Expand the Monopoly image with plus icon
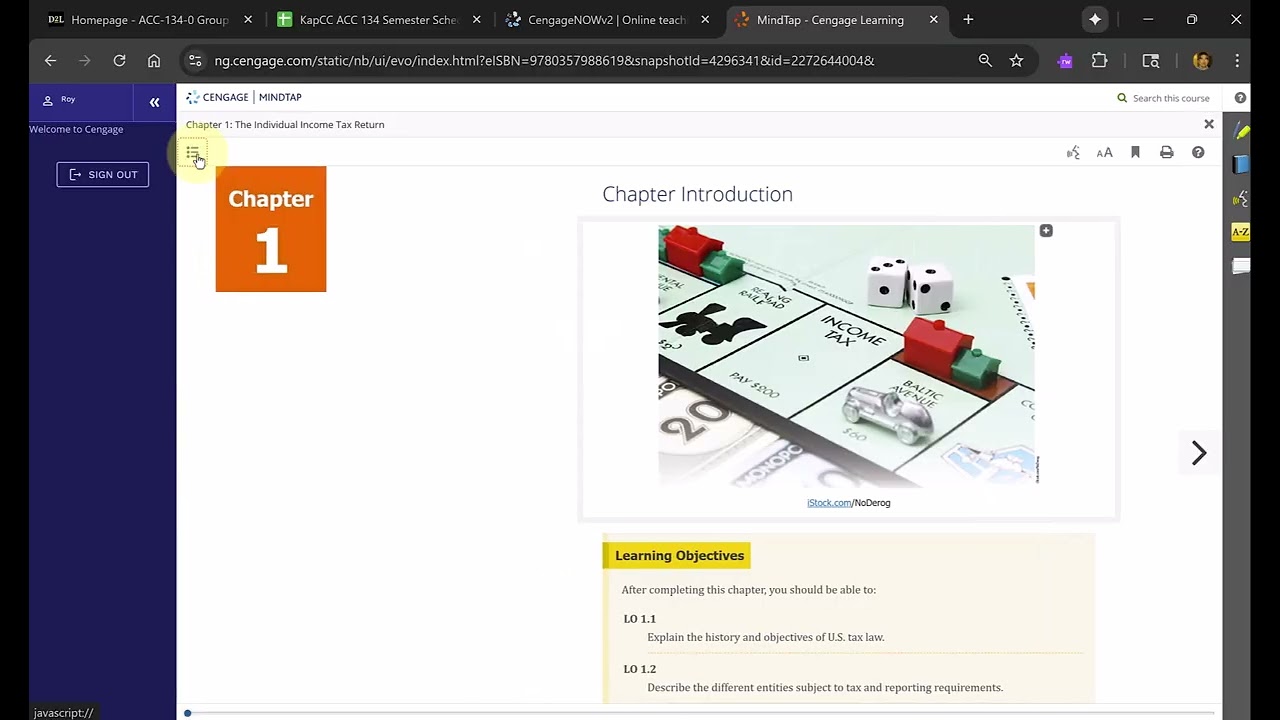 point(1046,231)
